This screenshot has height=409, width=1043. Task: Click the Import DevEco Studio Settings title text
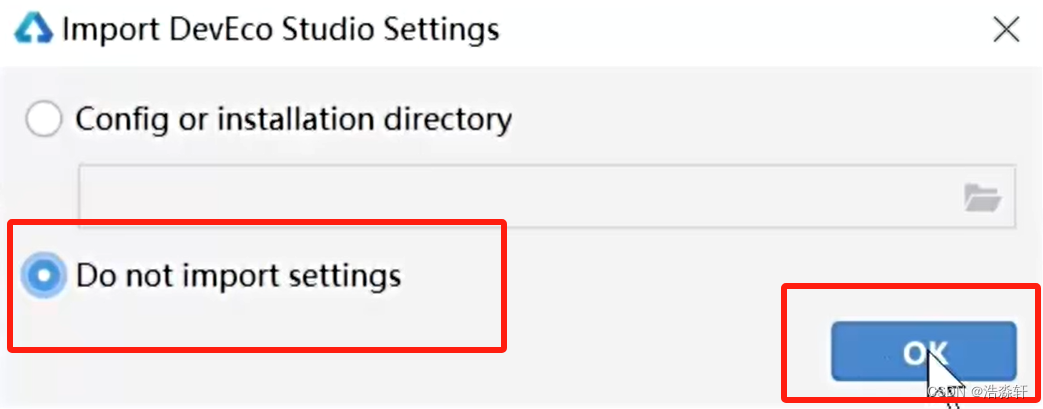(x=280, y=31)
